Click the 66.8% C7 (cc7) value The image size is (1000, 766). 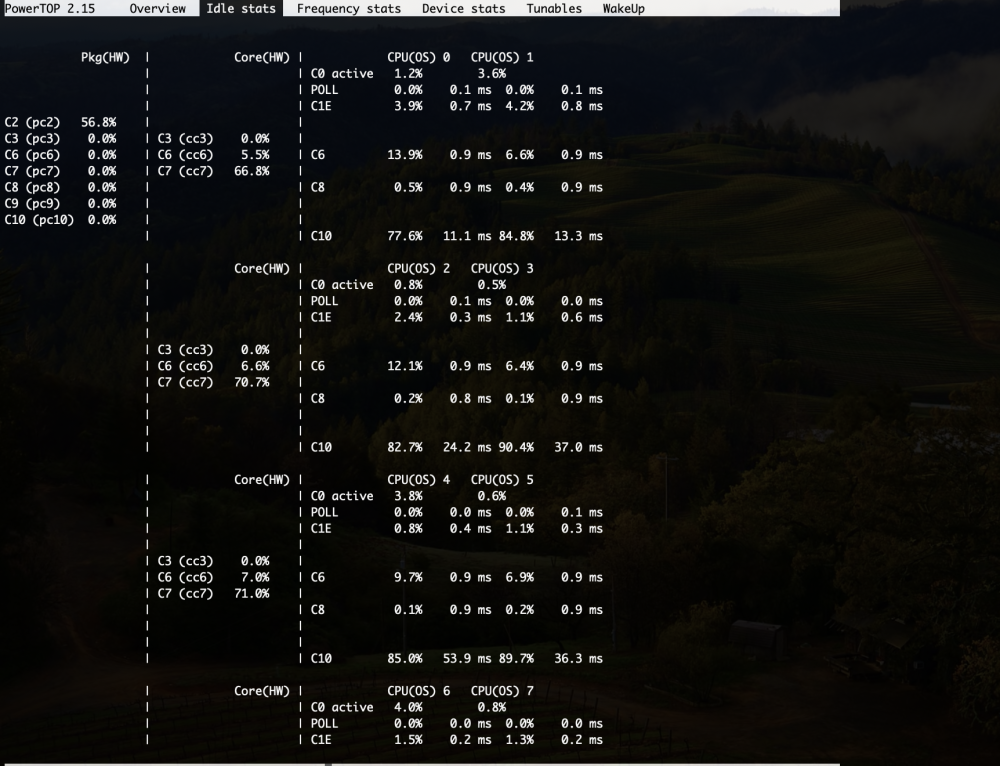click(x=252, y=171)
